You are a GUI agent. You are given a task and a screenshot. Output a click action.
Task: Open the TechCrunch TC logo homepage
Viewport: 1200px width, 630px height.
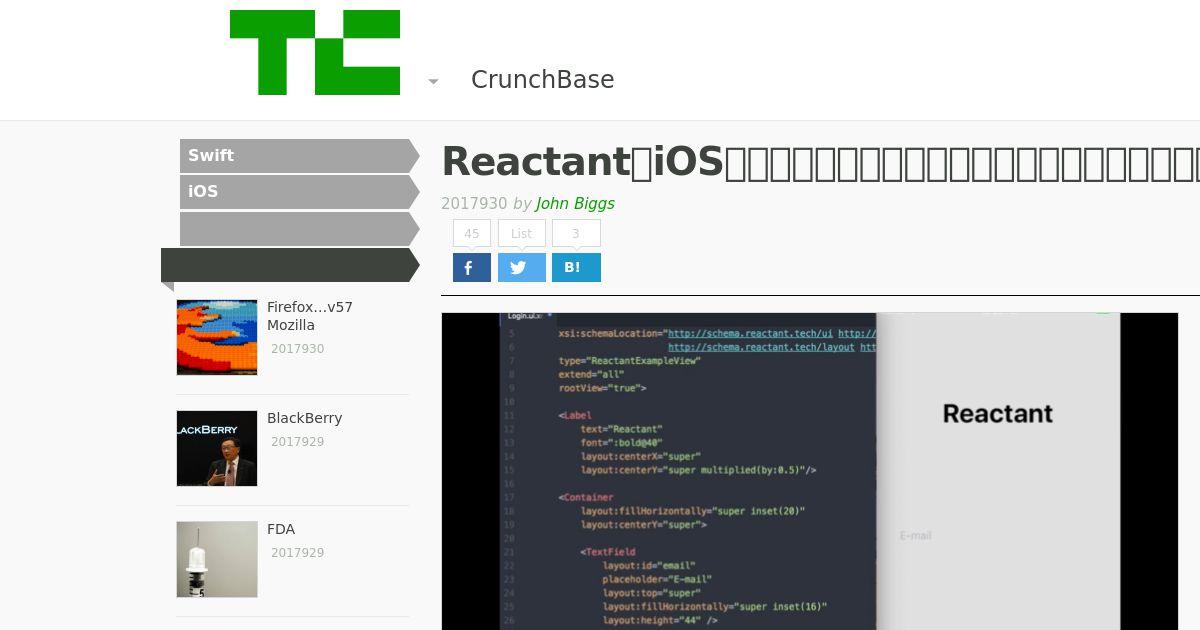pos(315,53)
